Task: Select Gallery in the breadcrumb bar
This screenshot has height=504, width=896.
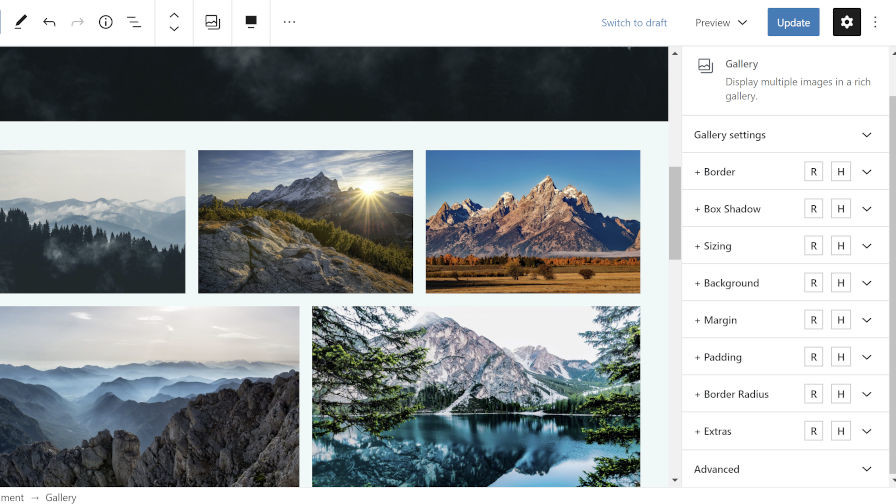Action: [60, 497]
